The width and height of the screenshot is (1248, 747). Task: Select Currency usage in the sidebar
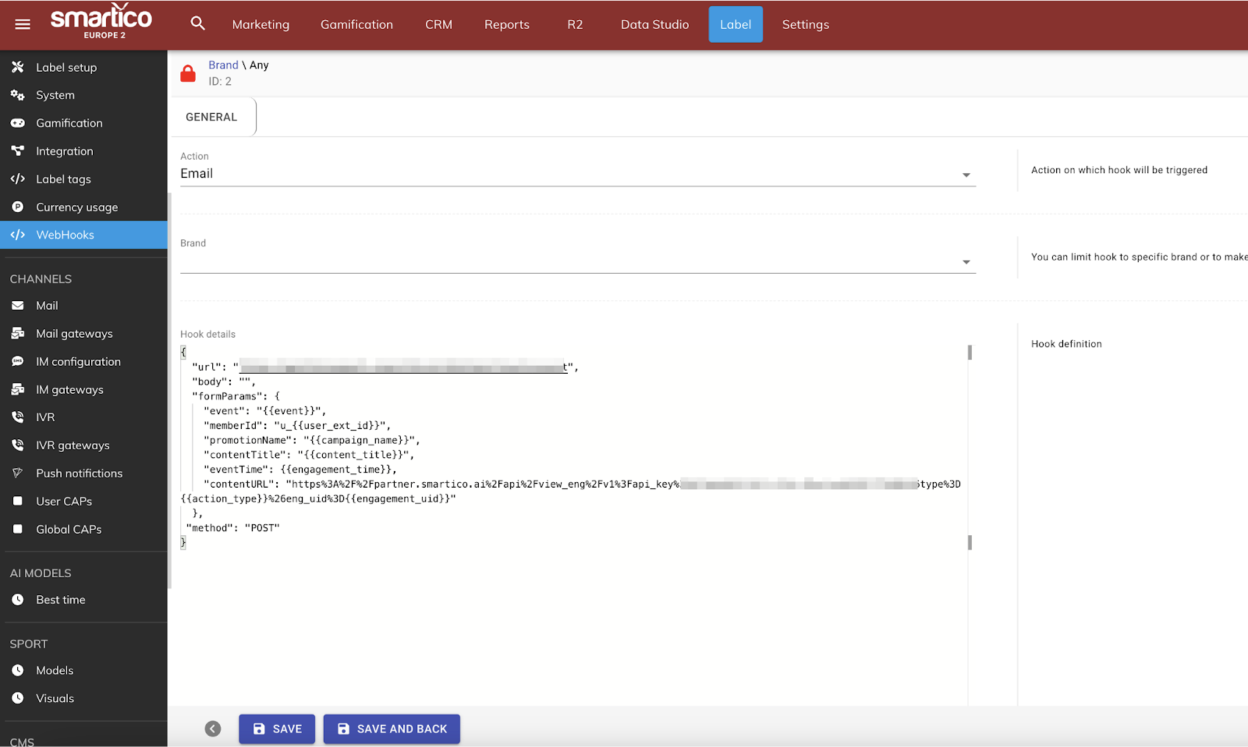point(76,207)
